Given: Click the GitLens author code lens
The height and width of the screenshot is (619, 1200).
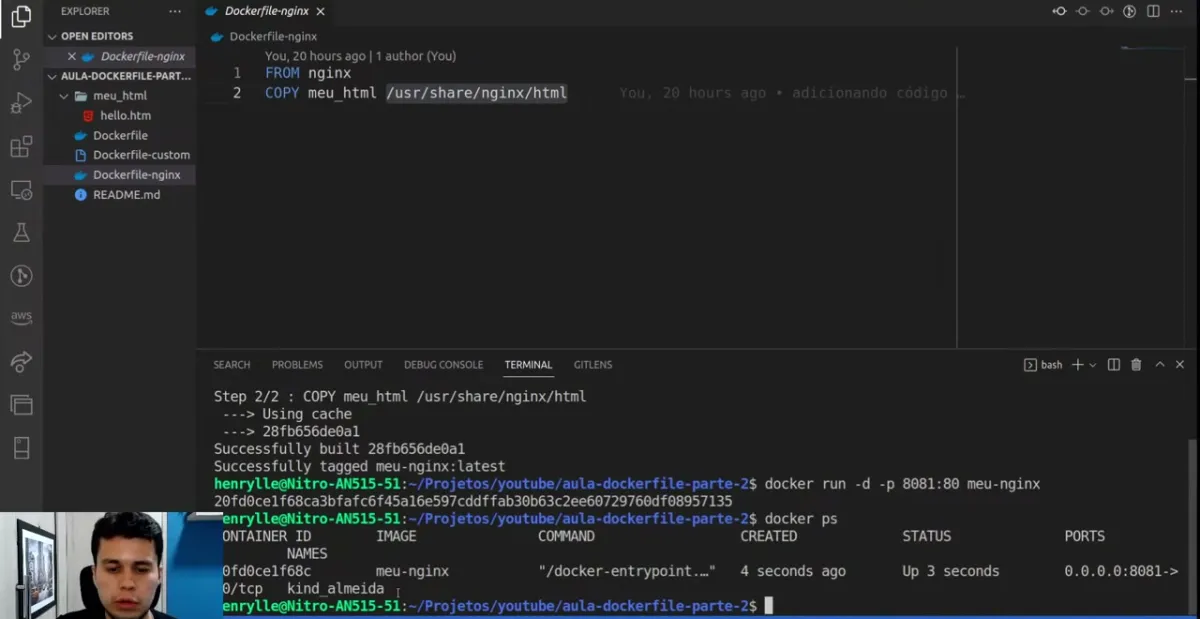Looking at the screenshot, I should coord(360,56).
